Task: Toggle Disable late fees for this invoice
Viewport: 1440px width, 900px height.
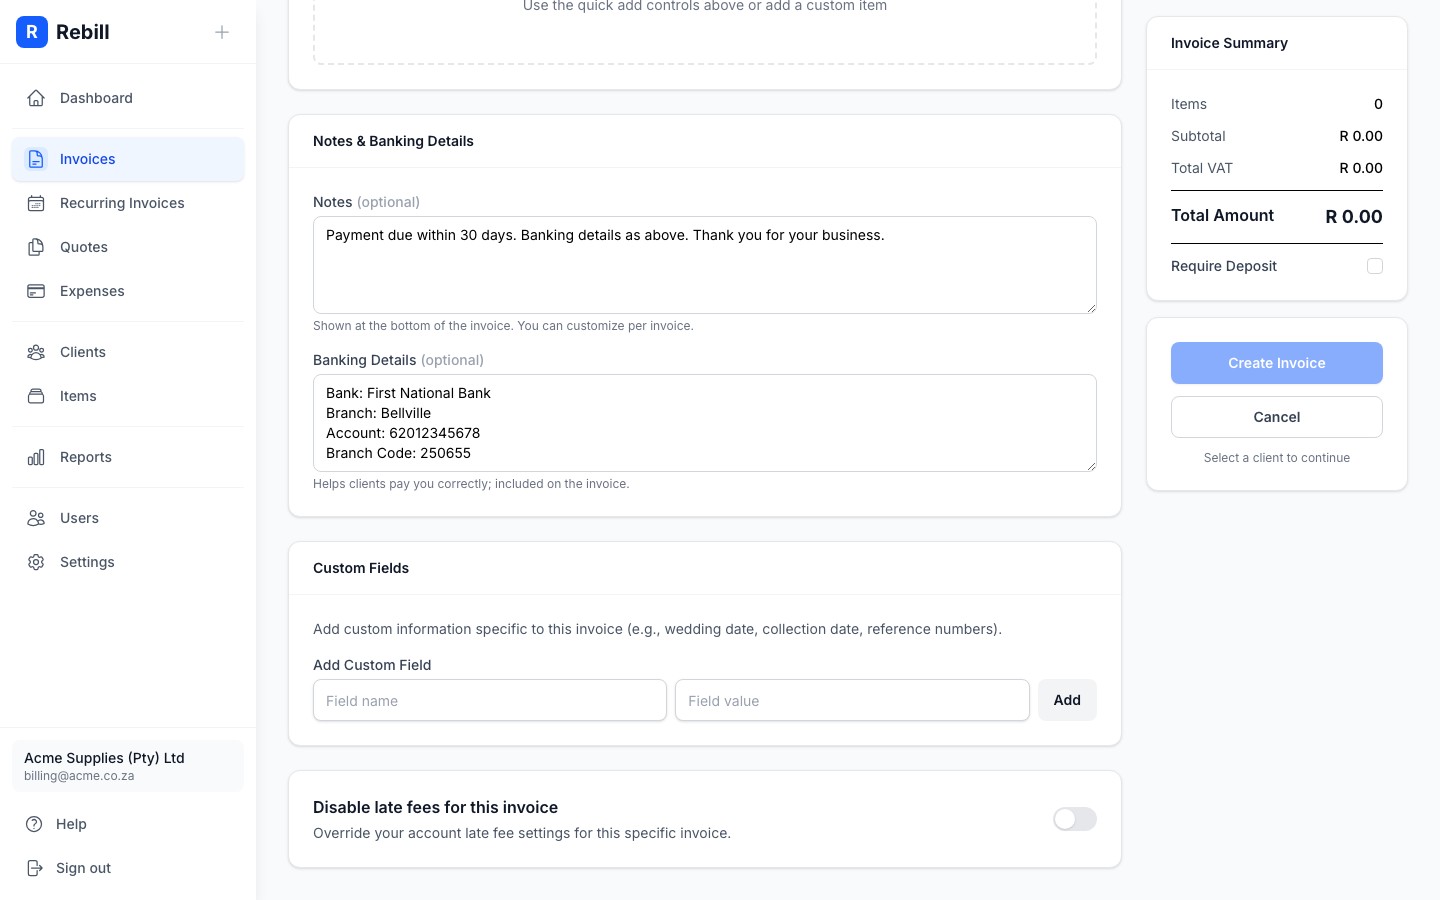Action: tap(1074, 819)
